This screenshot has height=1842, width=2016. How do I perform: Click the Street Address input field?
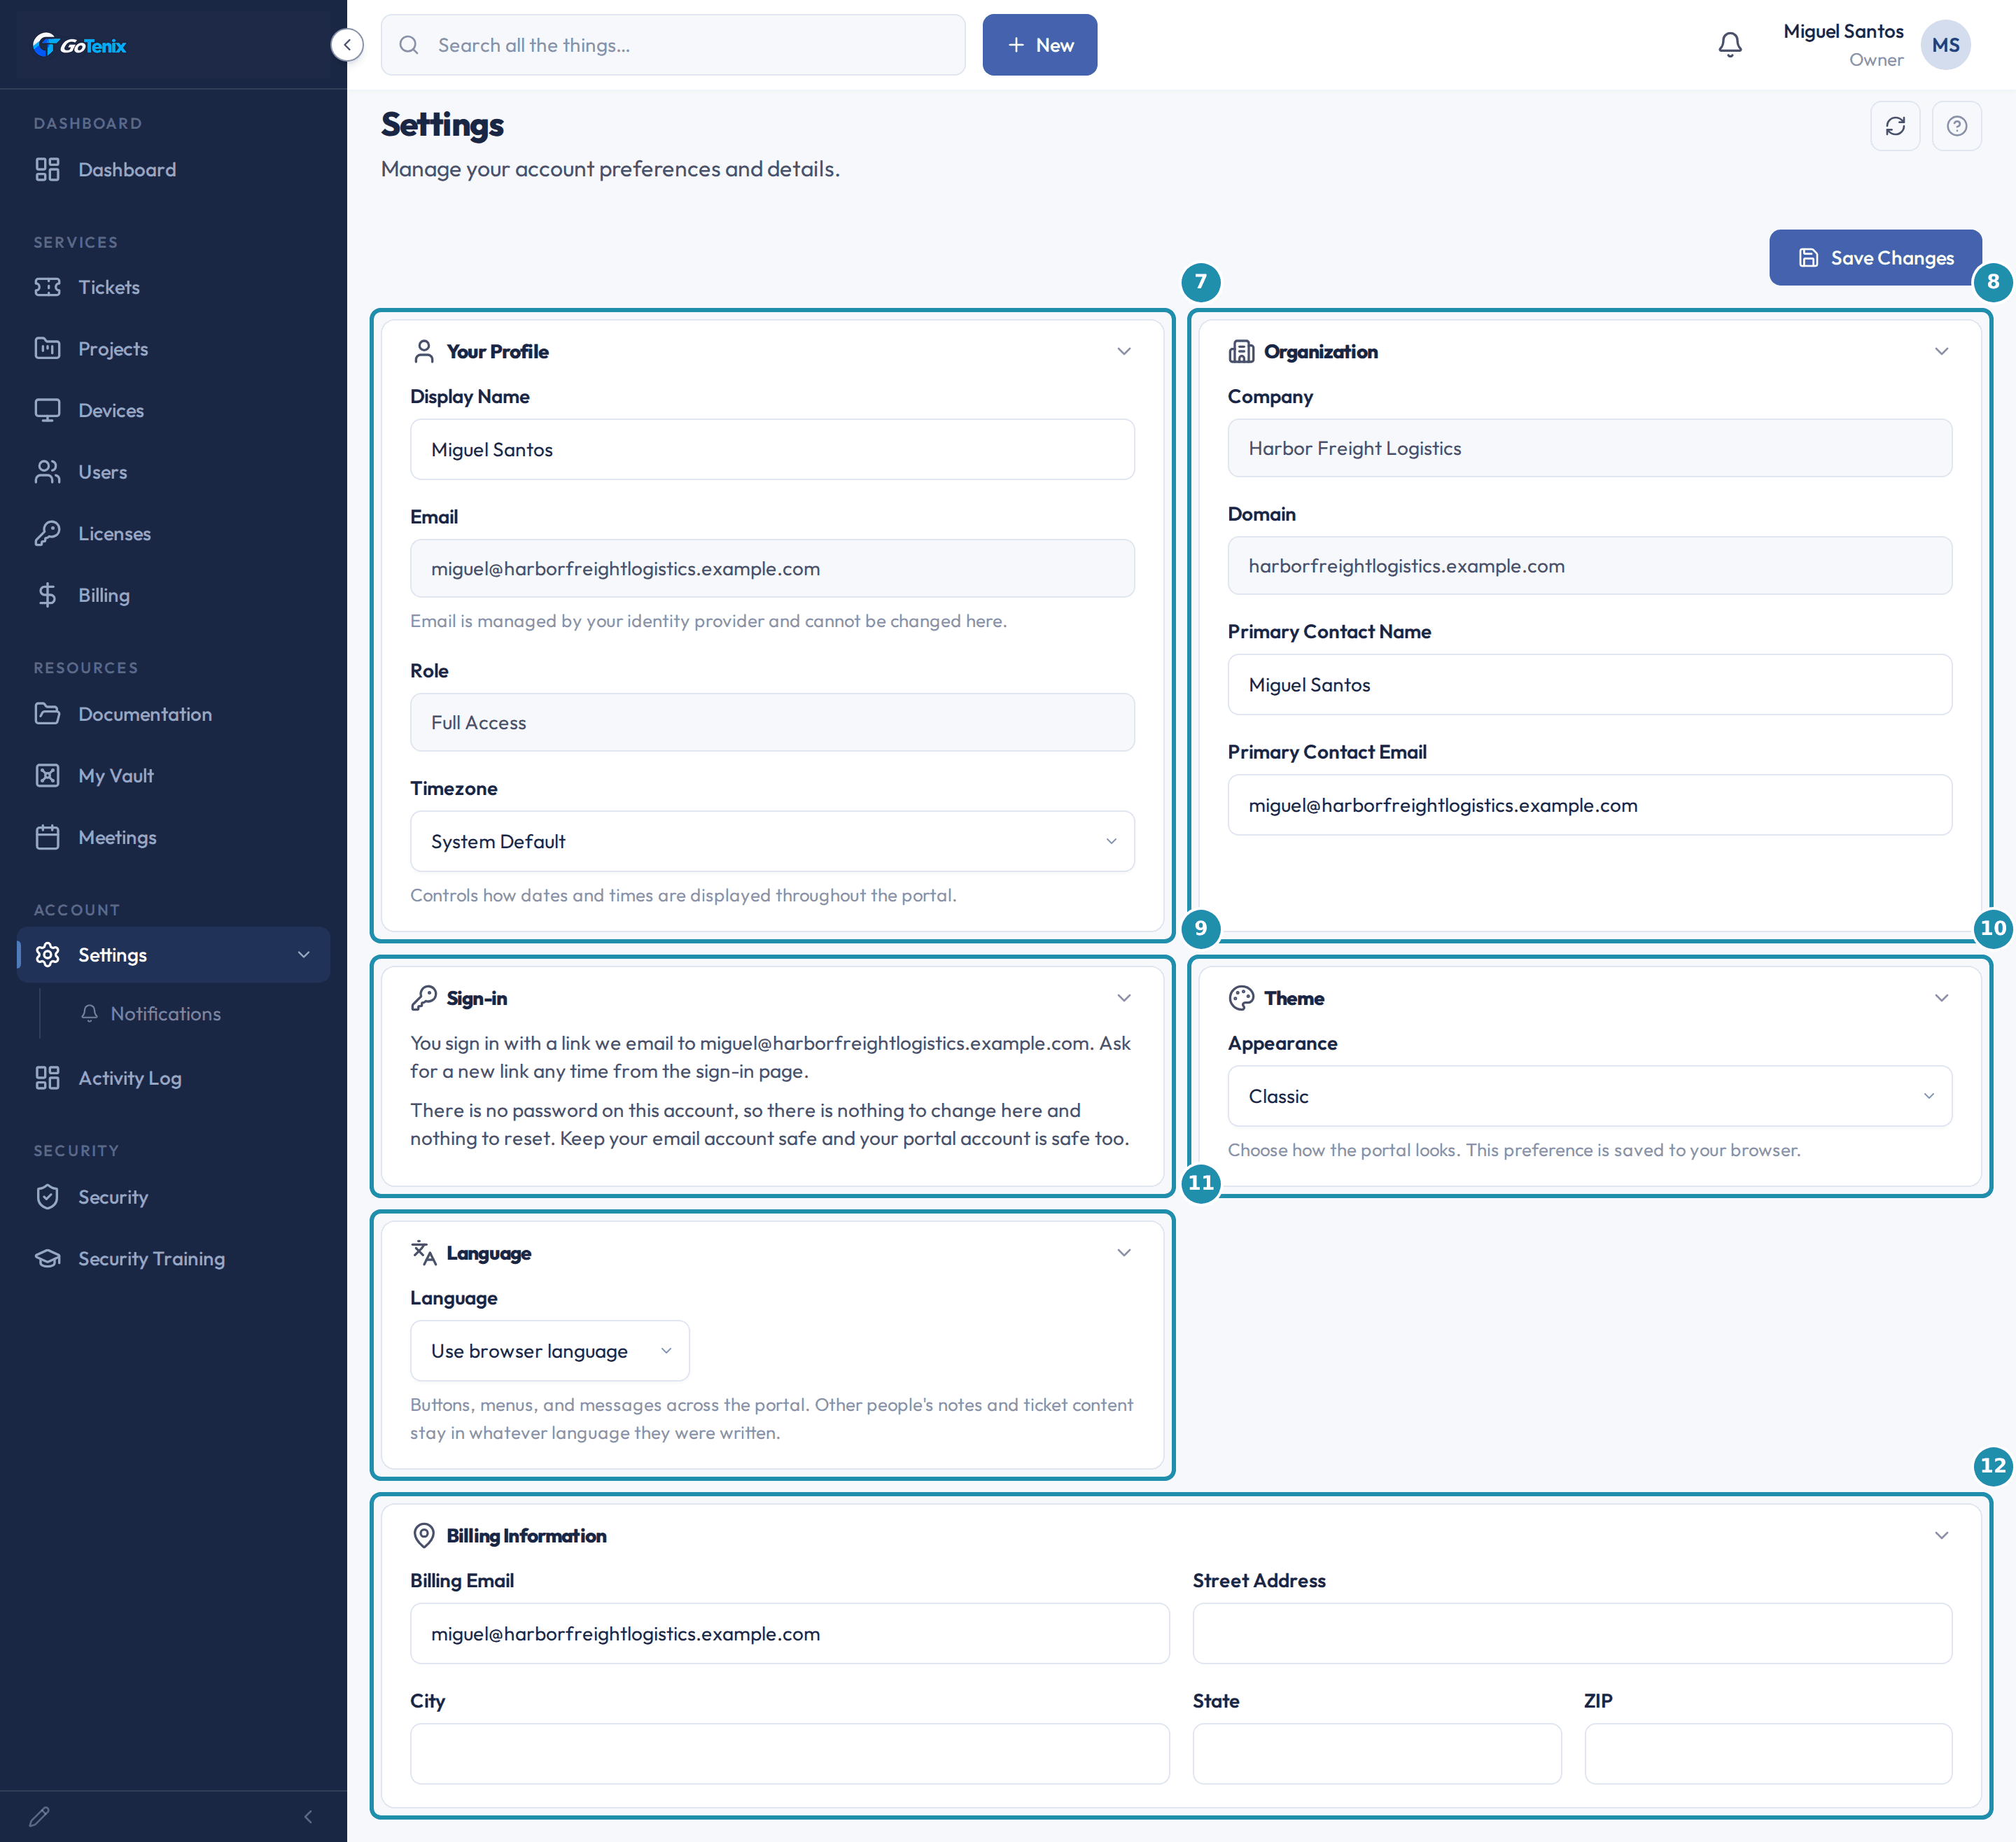point(1572,1633)
